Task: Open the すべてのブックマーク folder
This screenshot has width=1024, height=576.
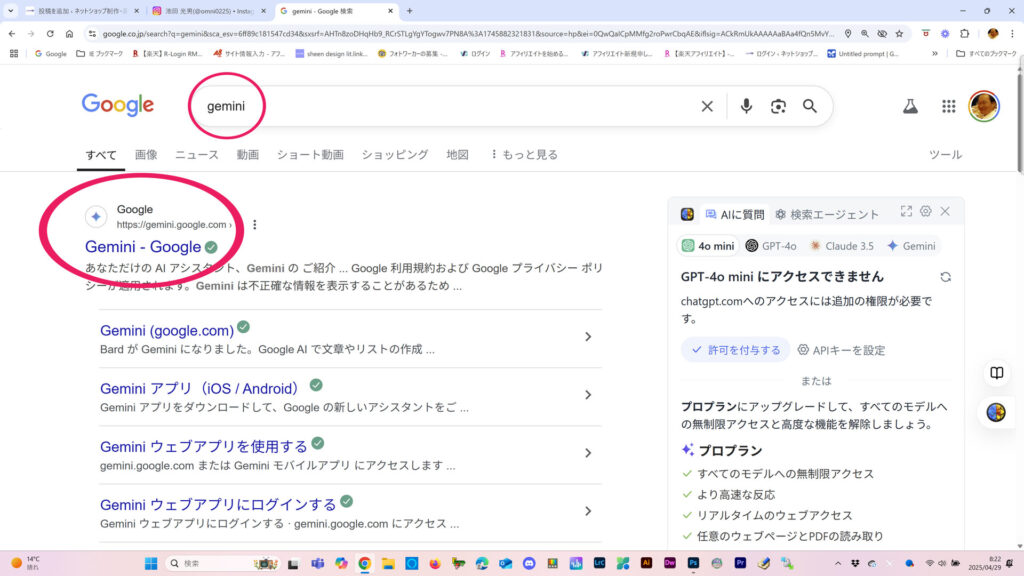Action: (x=987, y=54)
